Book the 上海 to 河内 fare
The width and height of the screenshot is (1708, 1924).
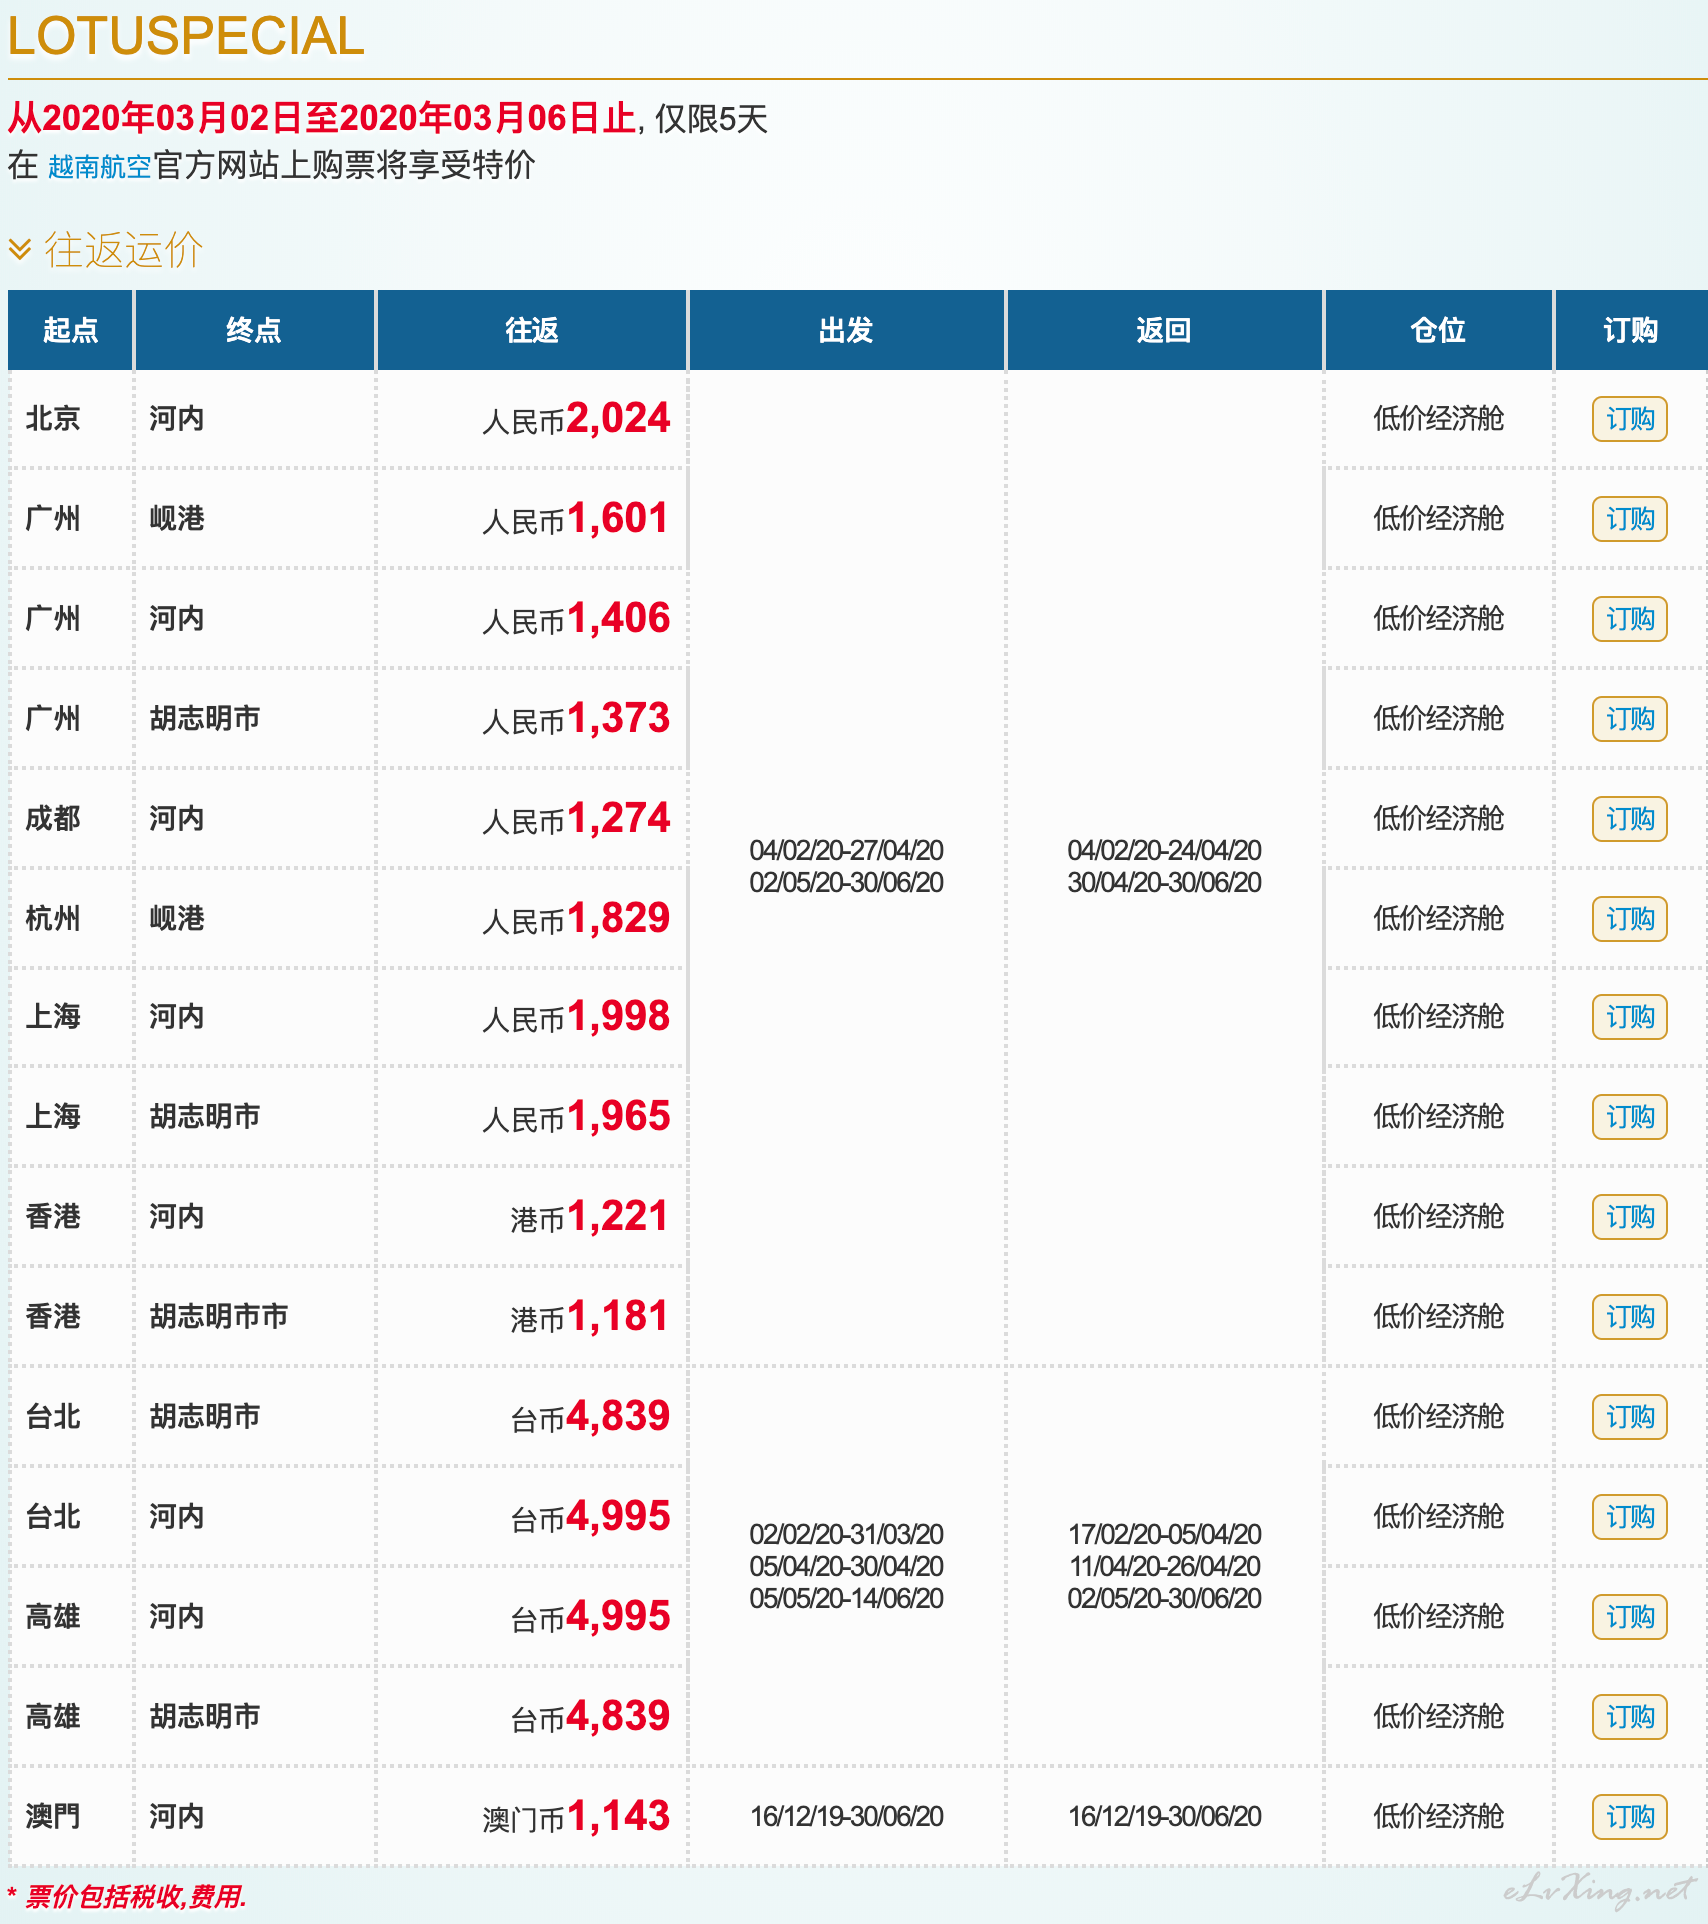[x=1629, y=1017]
